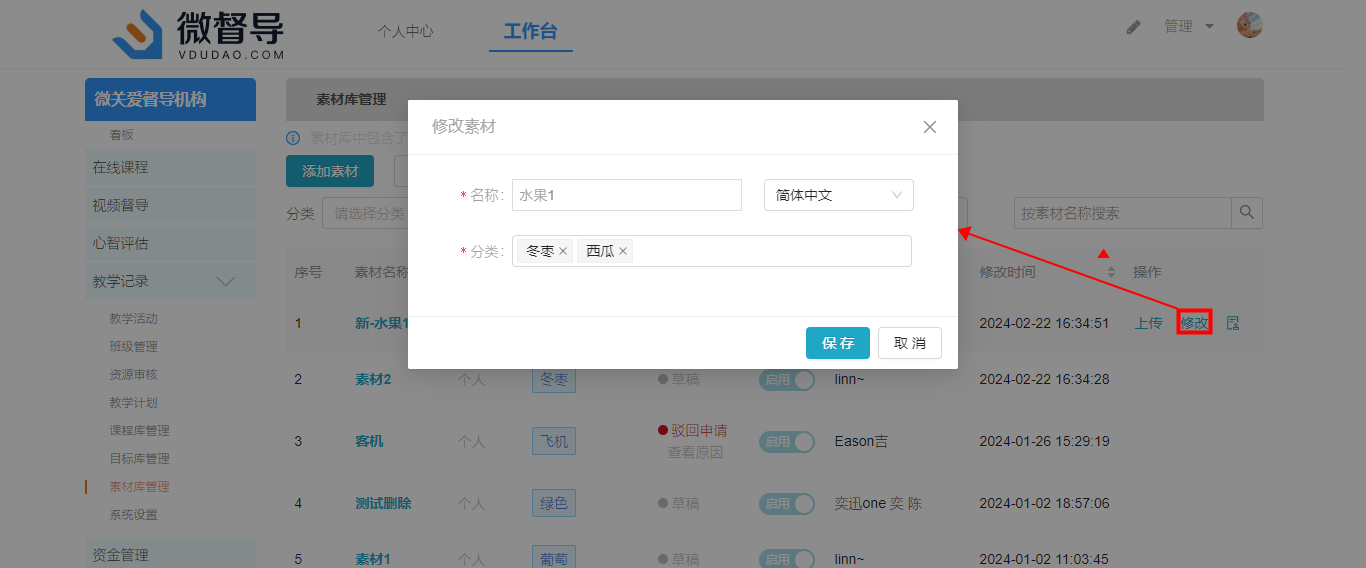Open the 简体中文 language dropdown
Viewport: 1366px width, 568px height.
click(838, 195)
